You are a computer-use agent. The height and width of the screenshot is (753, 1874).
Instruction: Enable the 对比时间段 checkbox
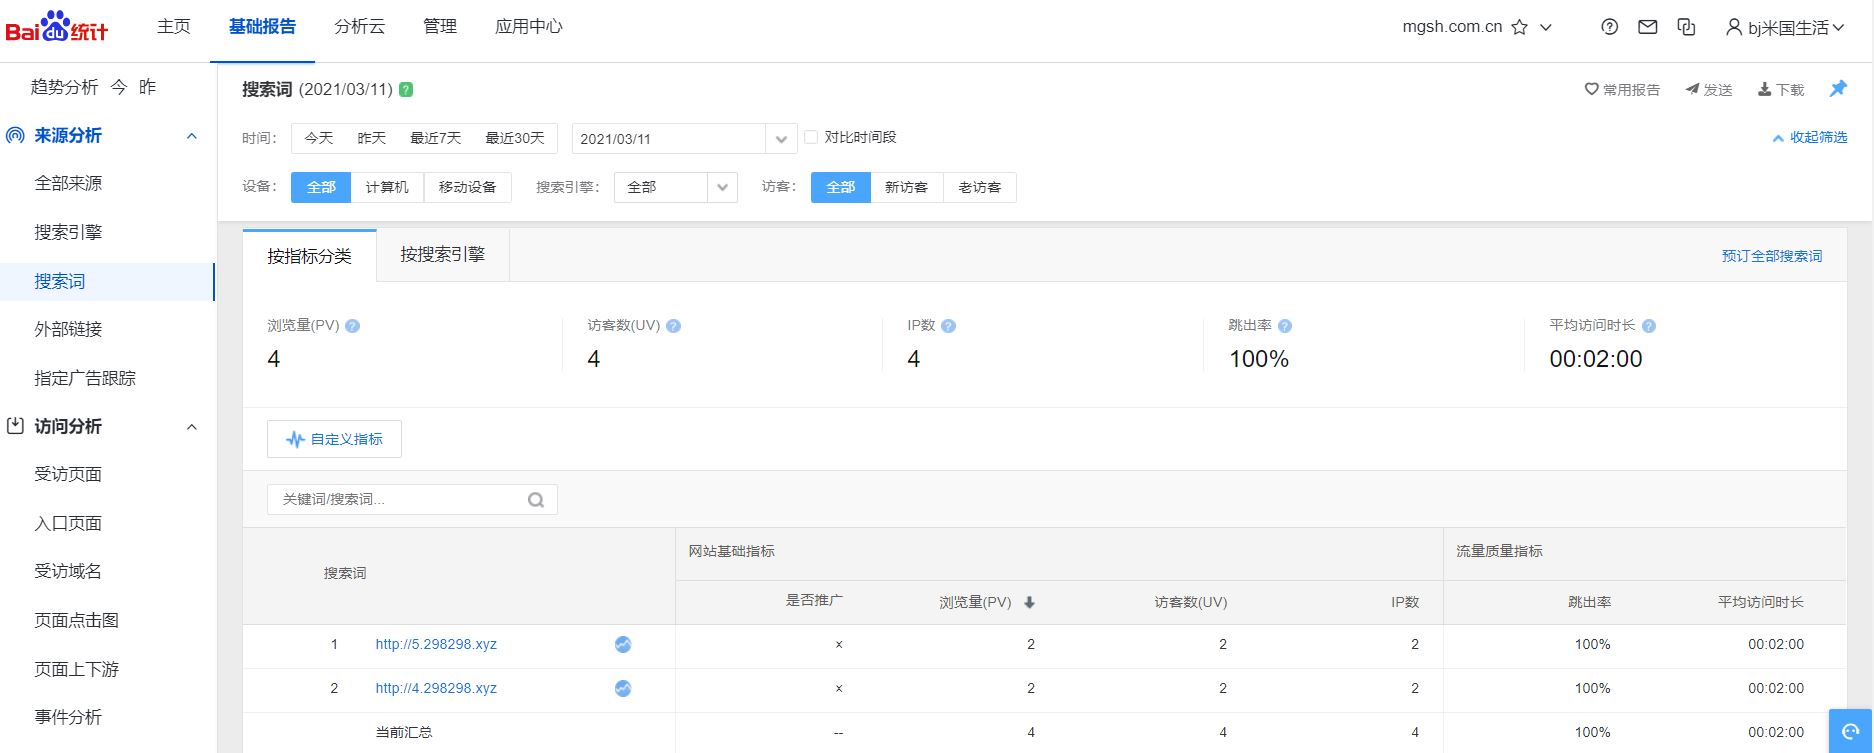(811, 137)
